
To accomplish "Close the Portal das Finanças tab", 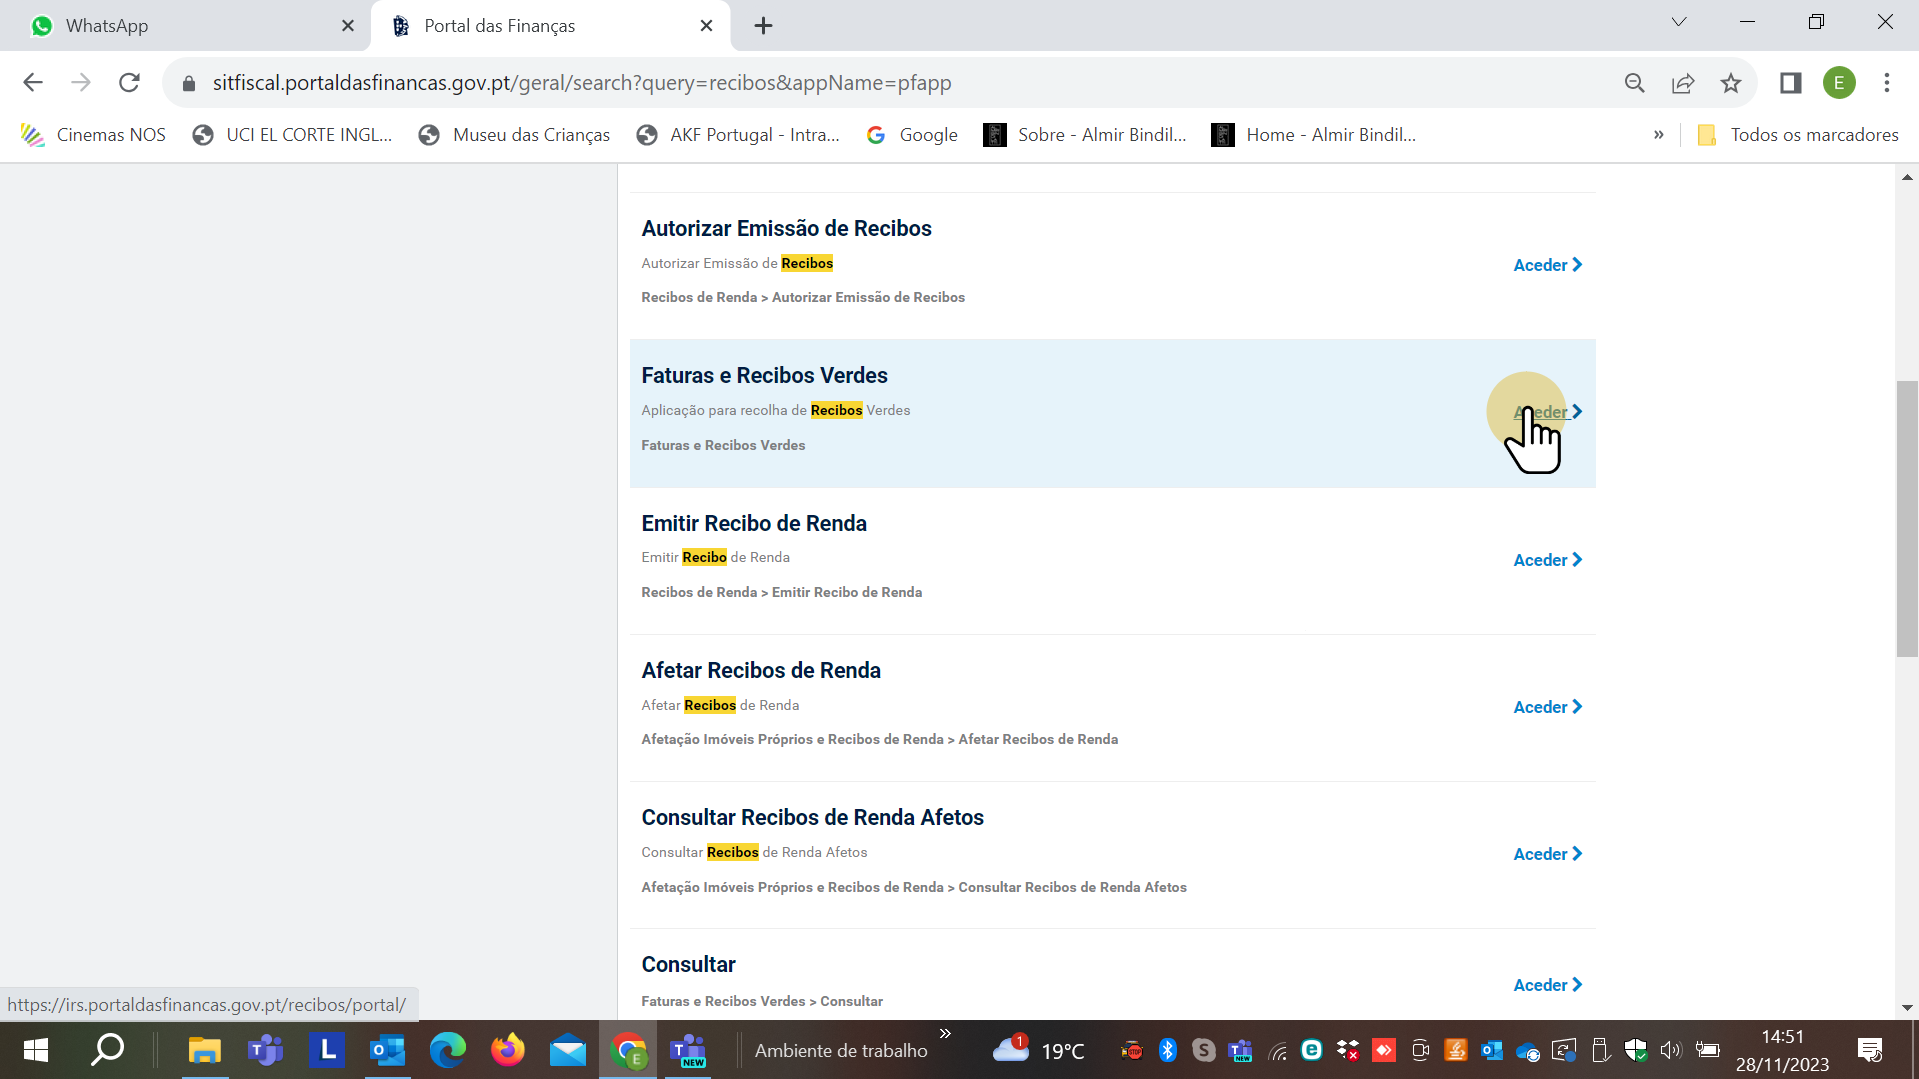I will click(706, 26).
